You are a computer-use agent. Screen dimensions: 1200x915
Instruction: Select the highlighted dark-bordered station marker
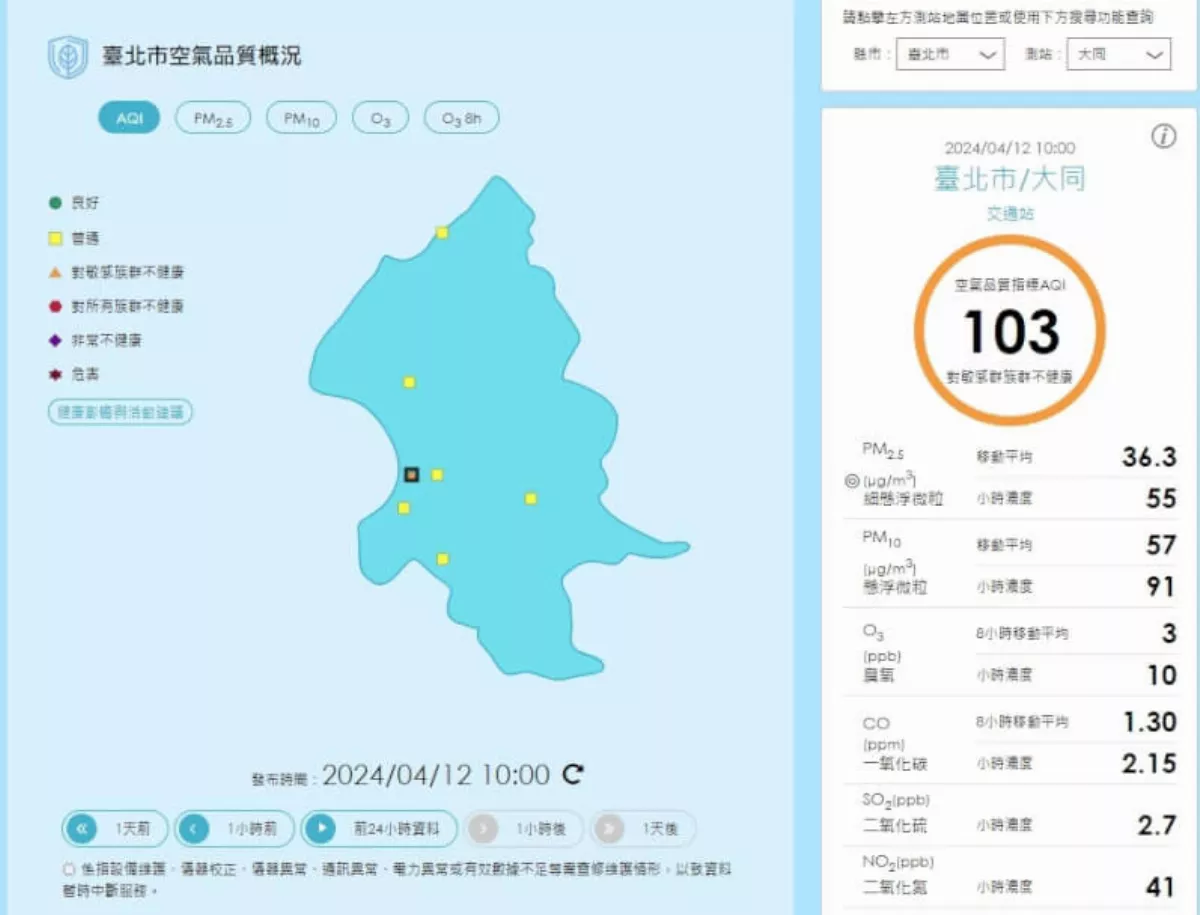(411, 474)
